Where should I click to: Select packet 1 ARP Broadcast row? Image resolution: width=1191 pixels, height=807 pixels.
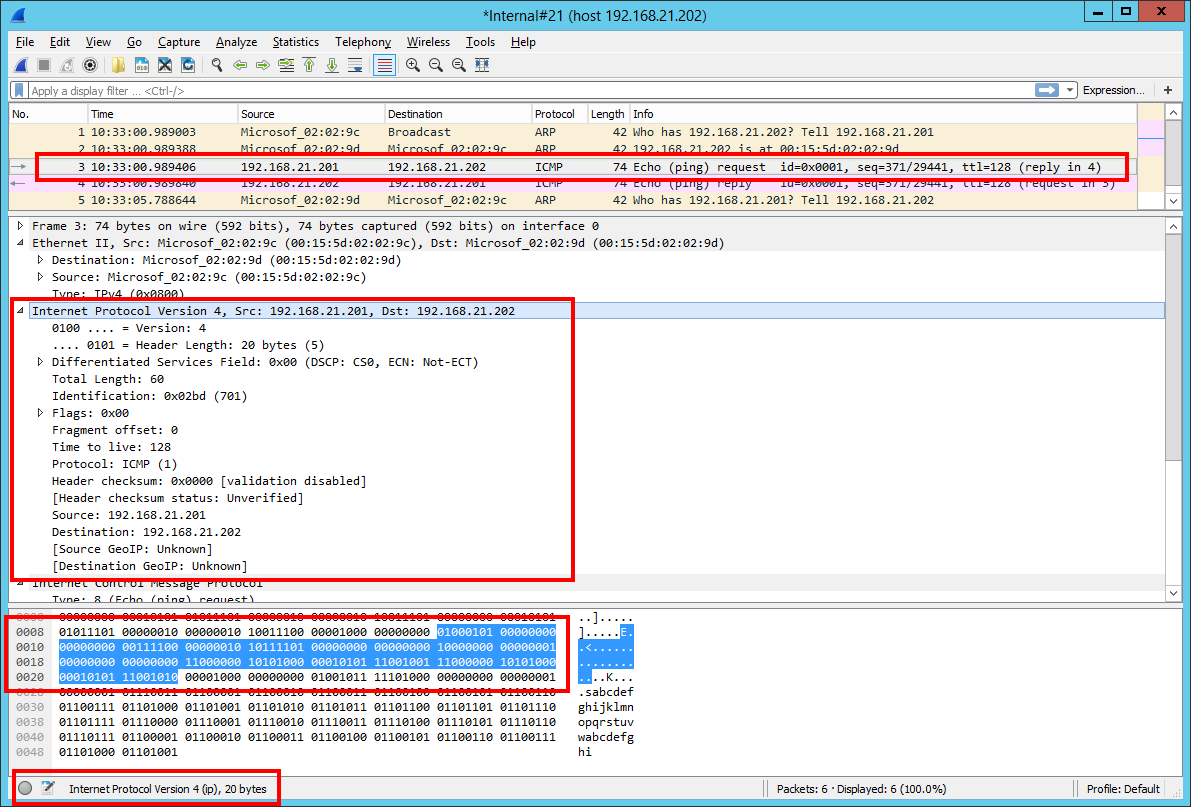click(x=573, y=132)
